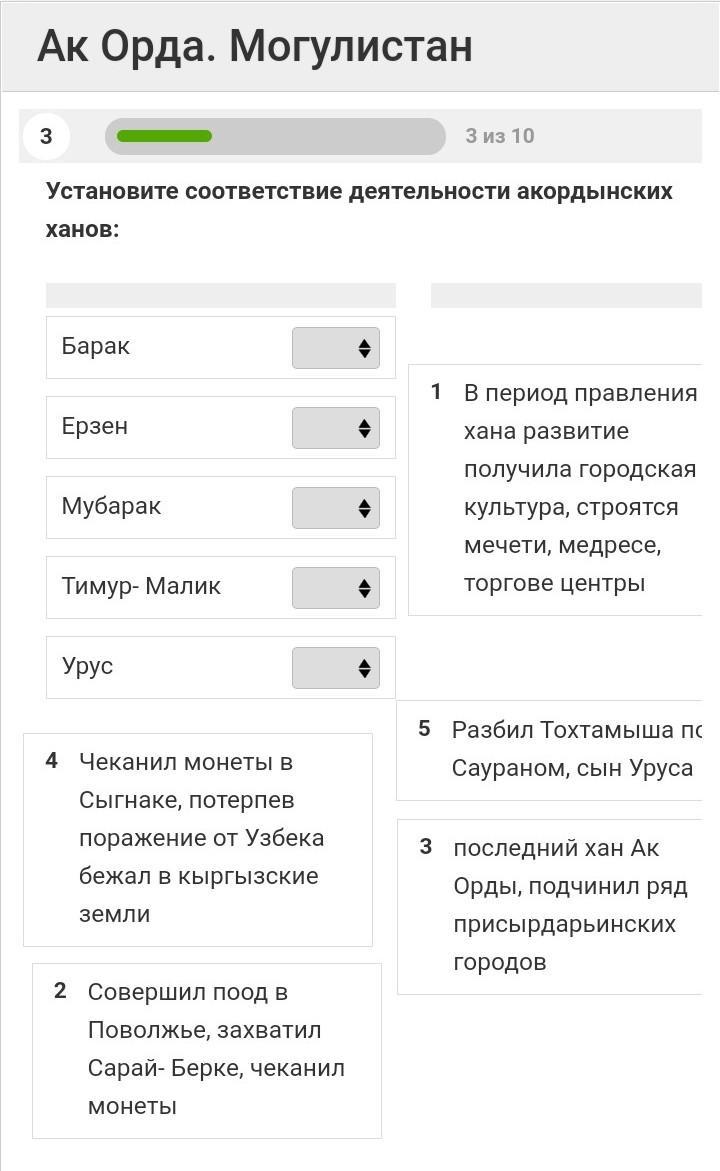Expand the dropdown for Тимур- Малик
The image size is (720, 1171).
336,588
